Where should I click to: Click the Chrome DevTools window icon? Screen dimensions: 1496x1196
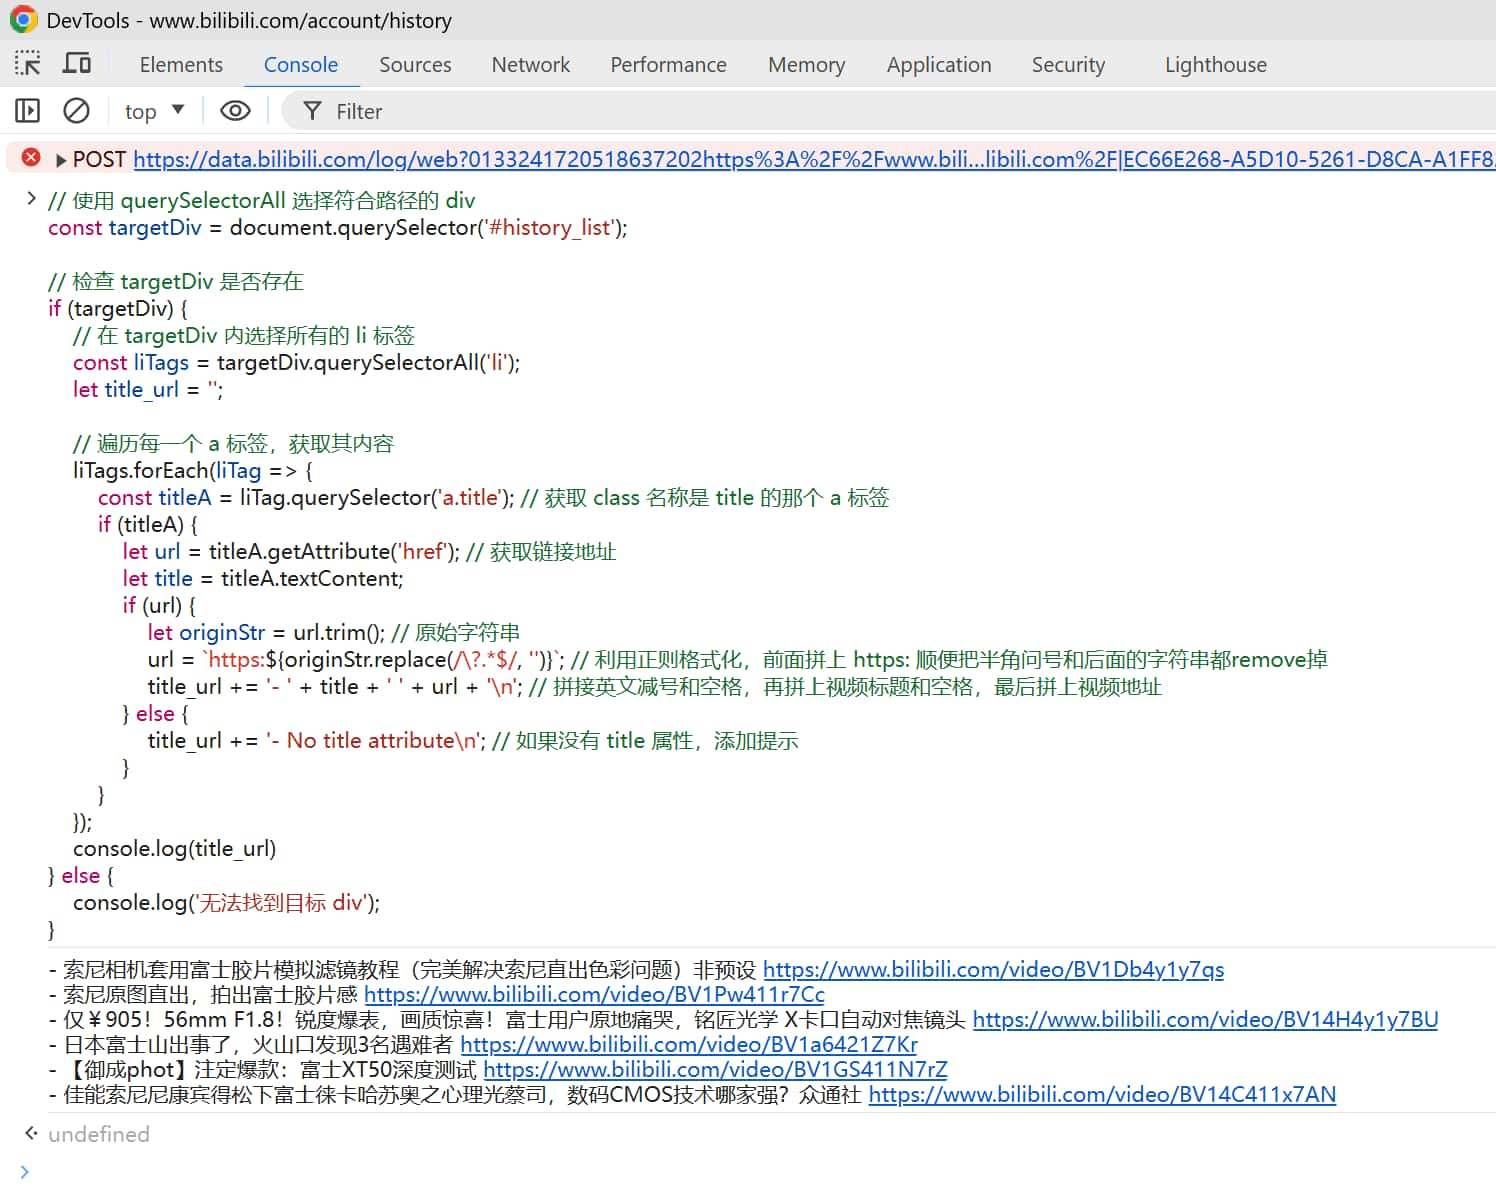click(x=23, y=20)
